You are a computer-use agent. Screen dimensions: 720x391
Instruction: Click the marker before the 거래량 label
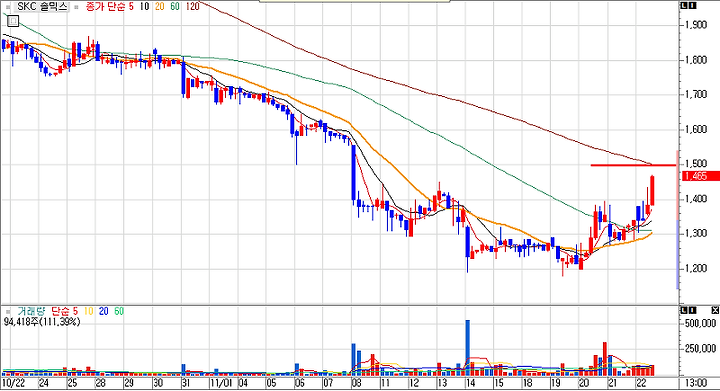point(9,312)
